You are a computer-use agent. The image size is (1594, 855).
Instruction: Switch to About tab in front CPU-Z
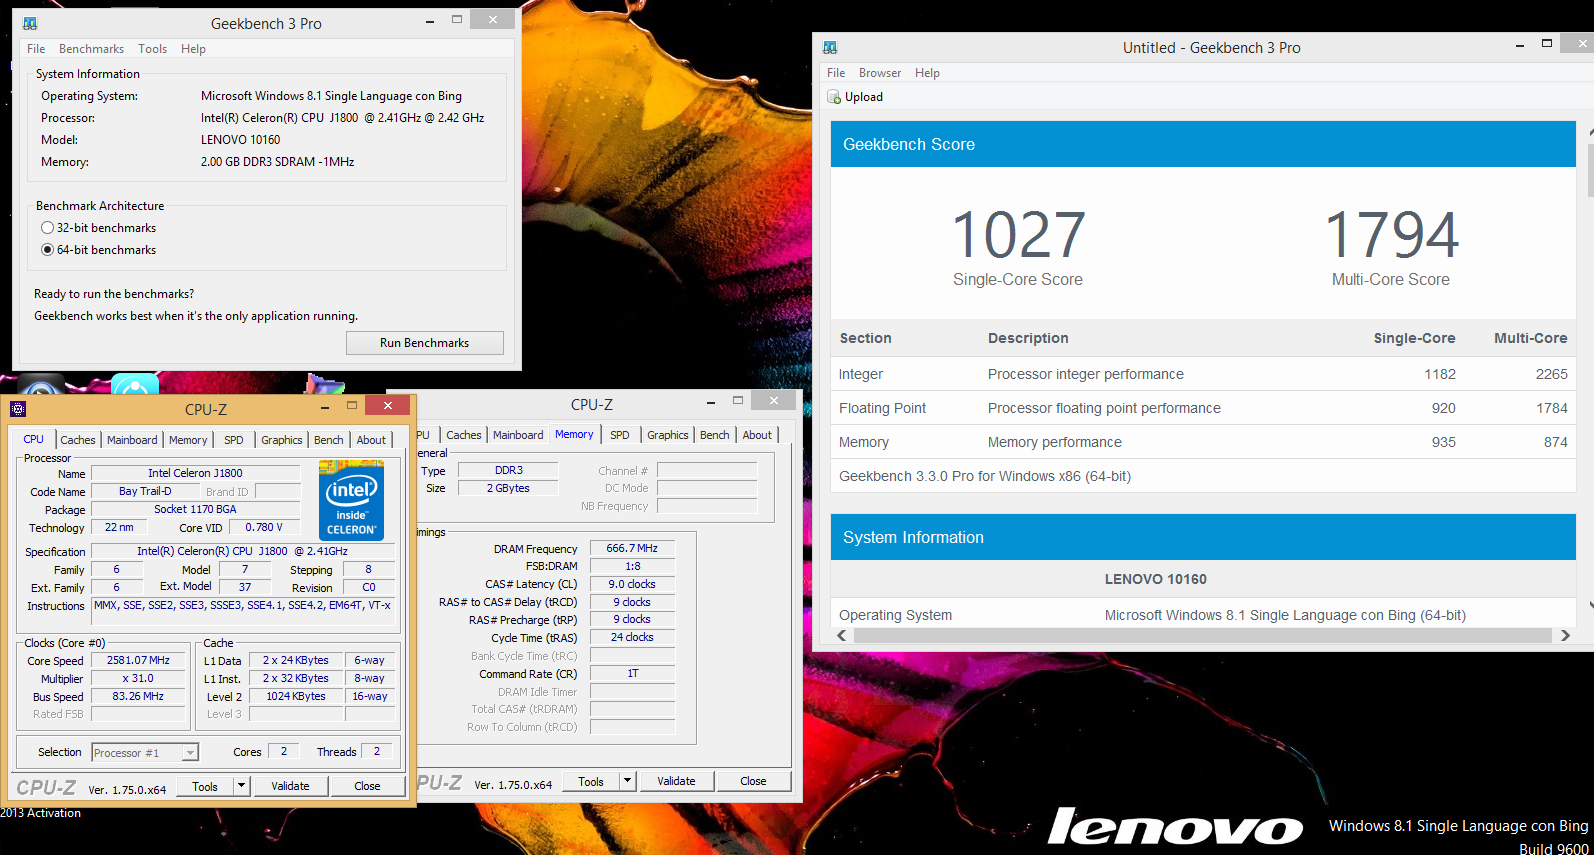coord(371,440)
